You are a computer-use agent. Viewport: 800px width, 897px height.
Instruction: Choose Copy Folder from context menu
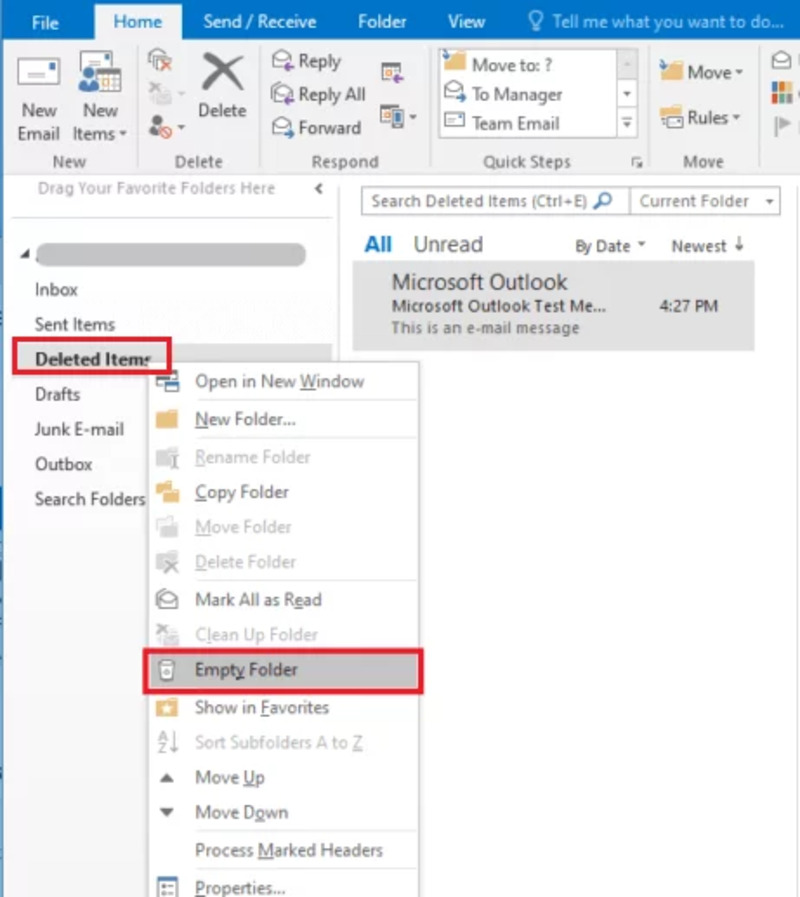[x=284, y=492]
